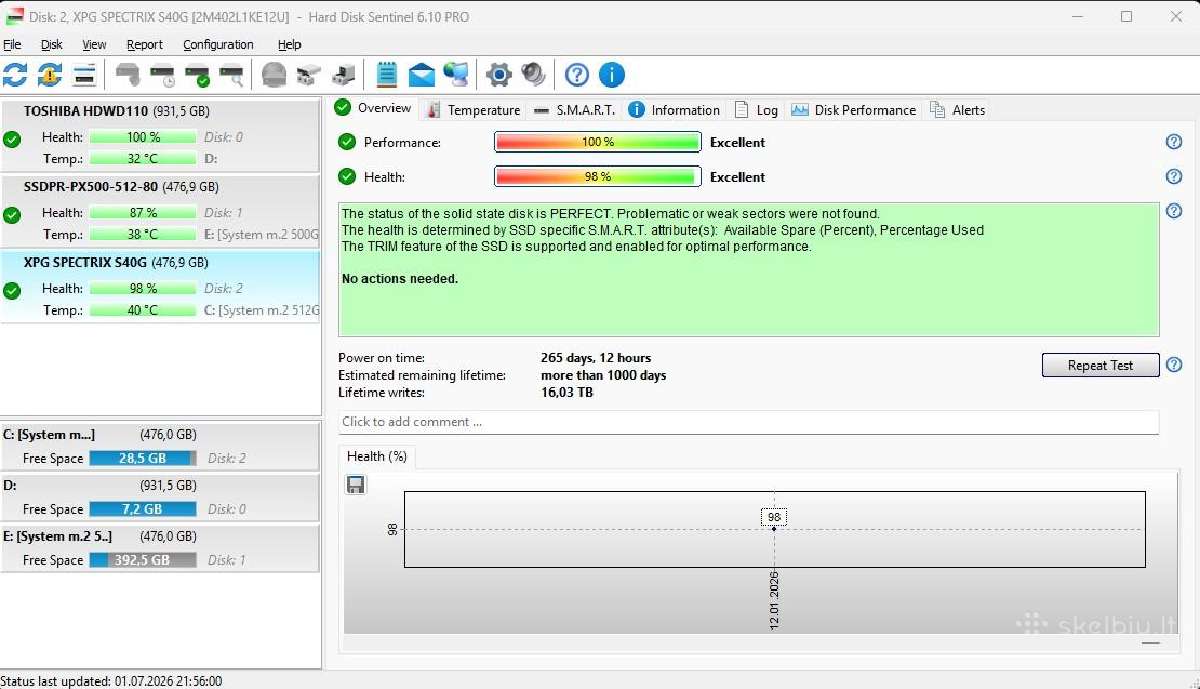
Task: Click the 7,2 GB free space bar
Action: point(143,509)
